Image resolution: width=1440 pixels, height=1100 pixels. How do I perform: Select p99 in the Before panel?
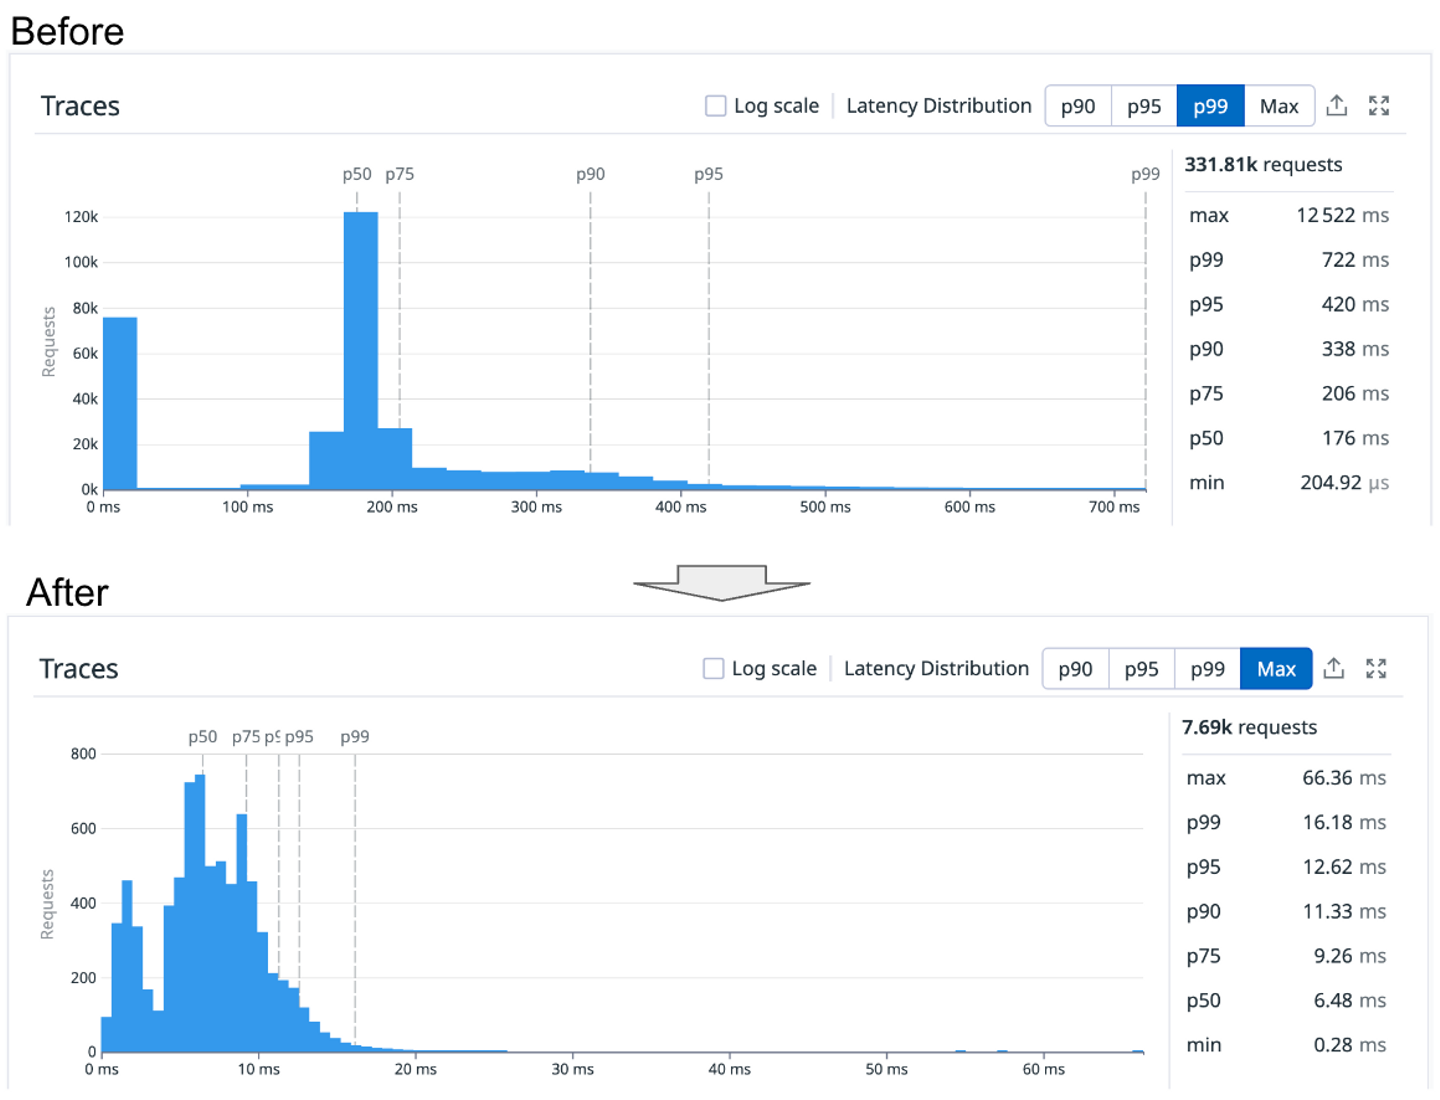(1210, 106)
